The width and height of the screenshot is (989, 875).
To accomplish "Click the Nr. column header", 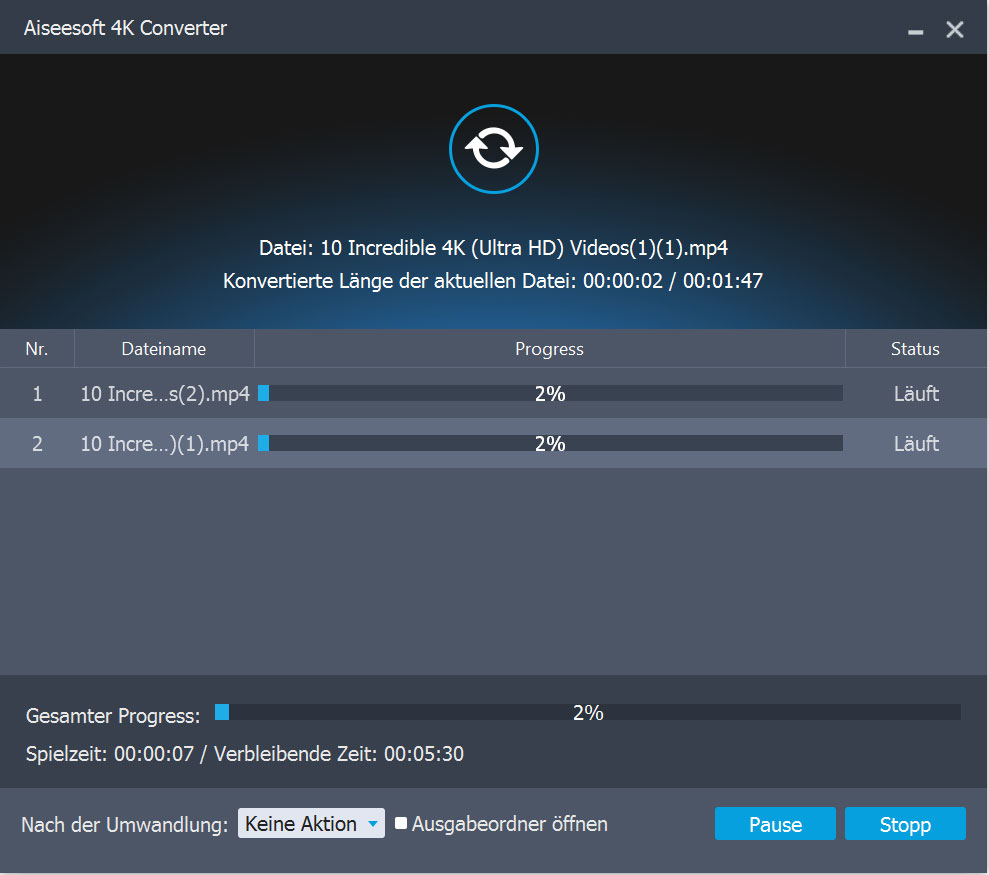I will [x=37, y=348].
